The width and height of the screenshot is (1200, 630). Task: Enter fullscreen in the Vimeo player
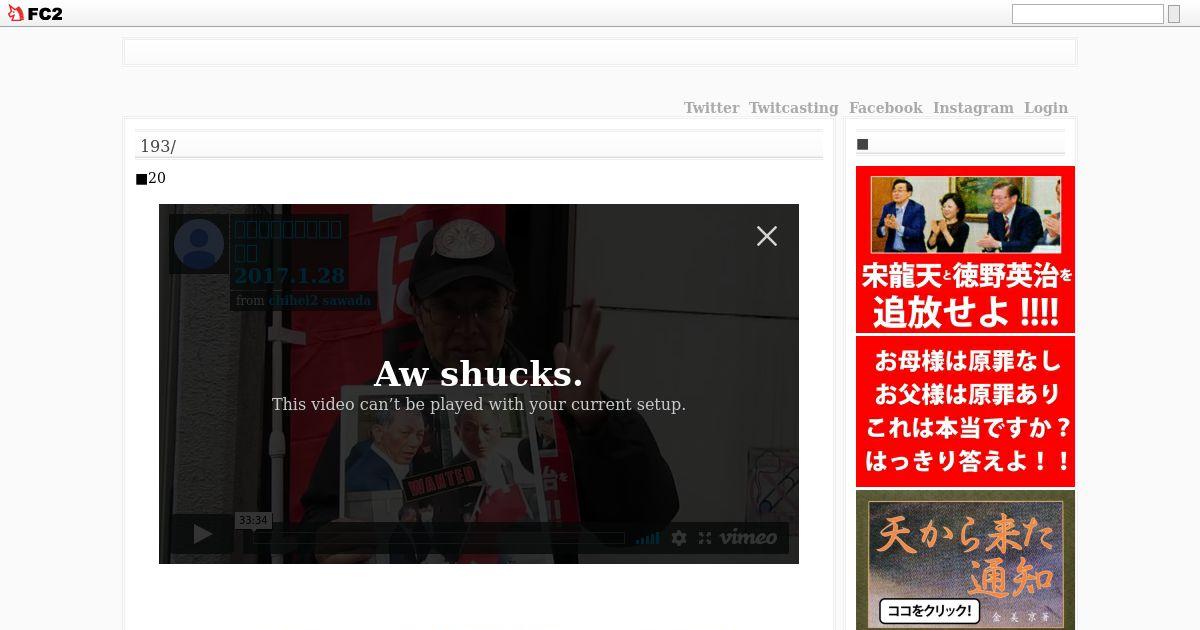coord(705,538)
